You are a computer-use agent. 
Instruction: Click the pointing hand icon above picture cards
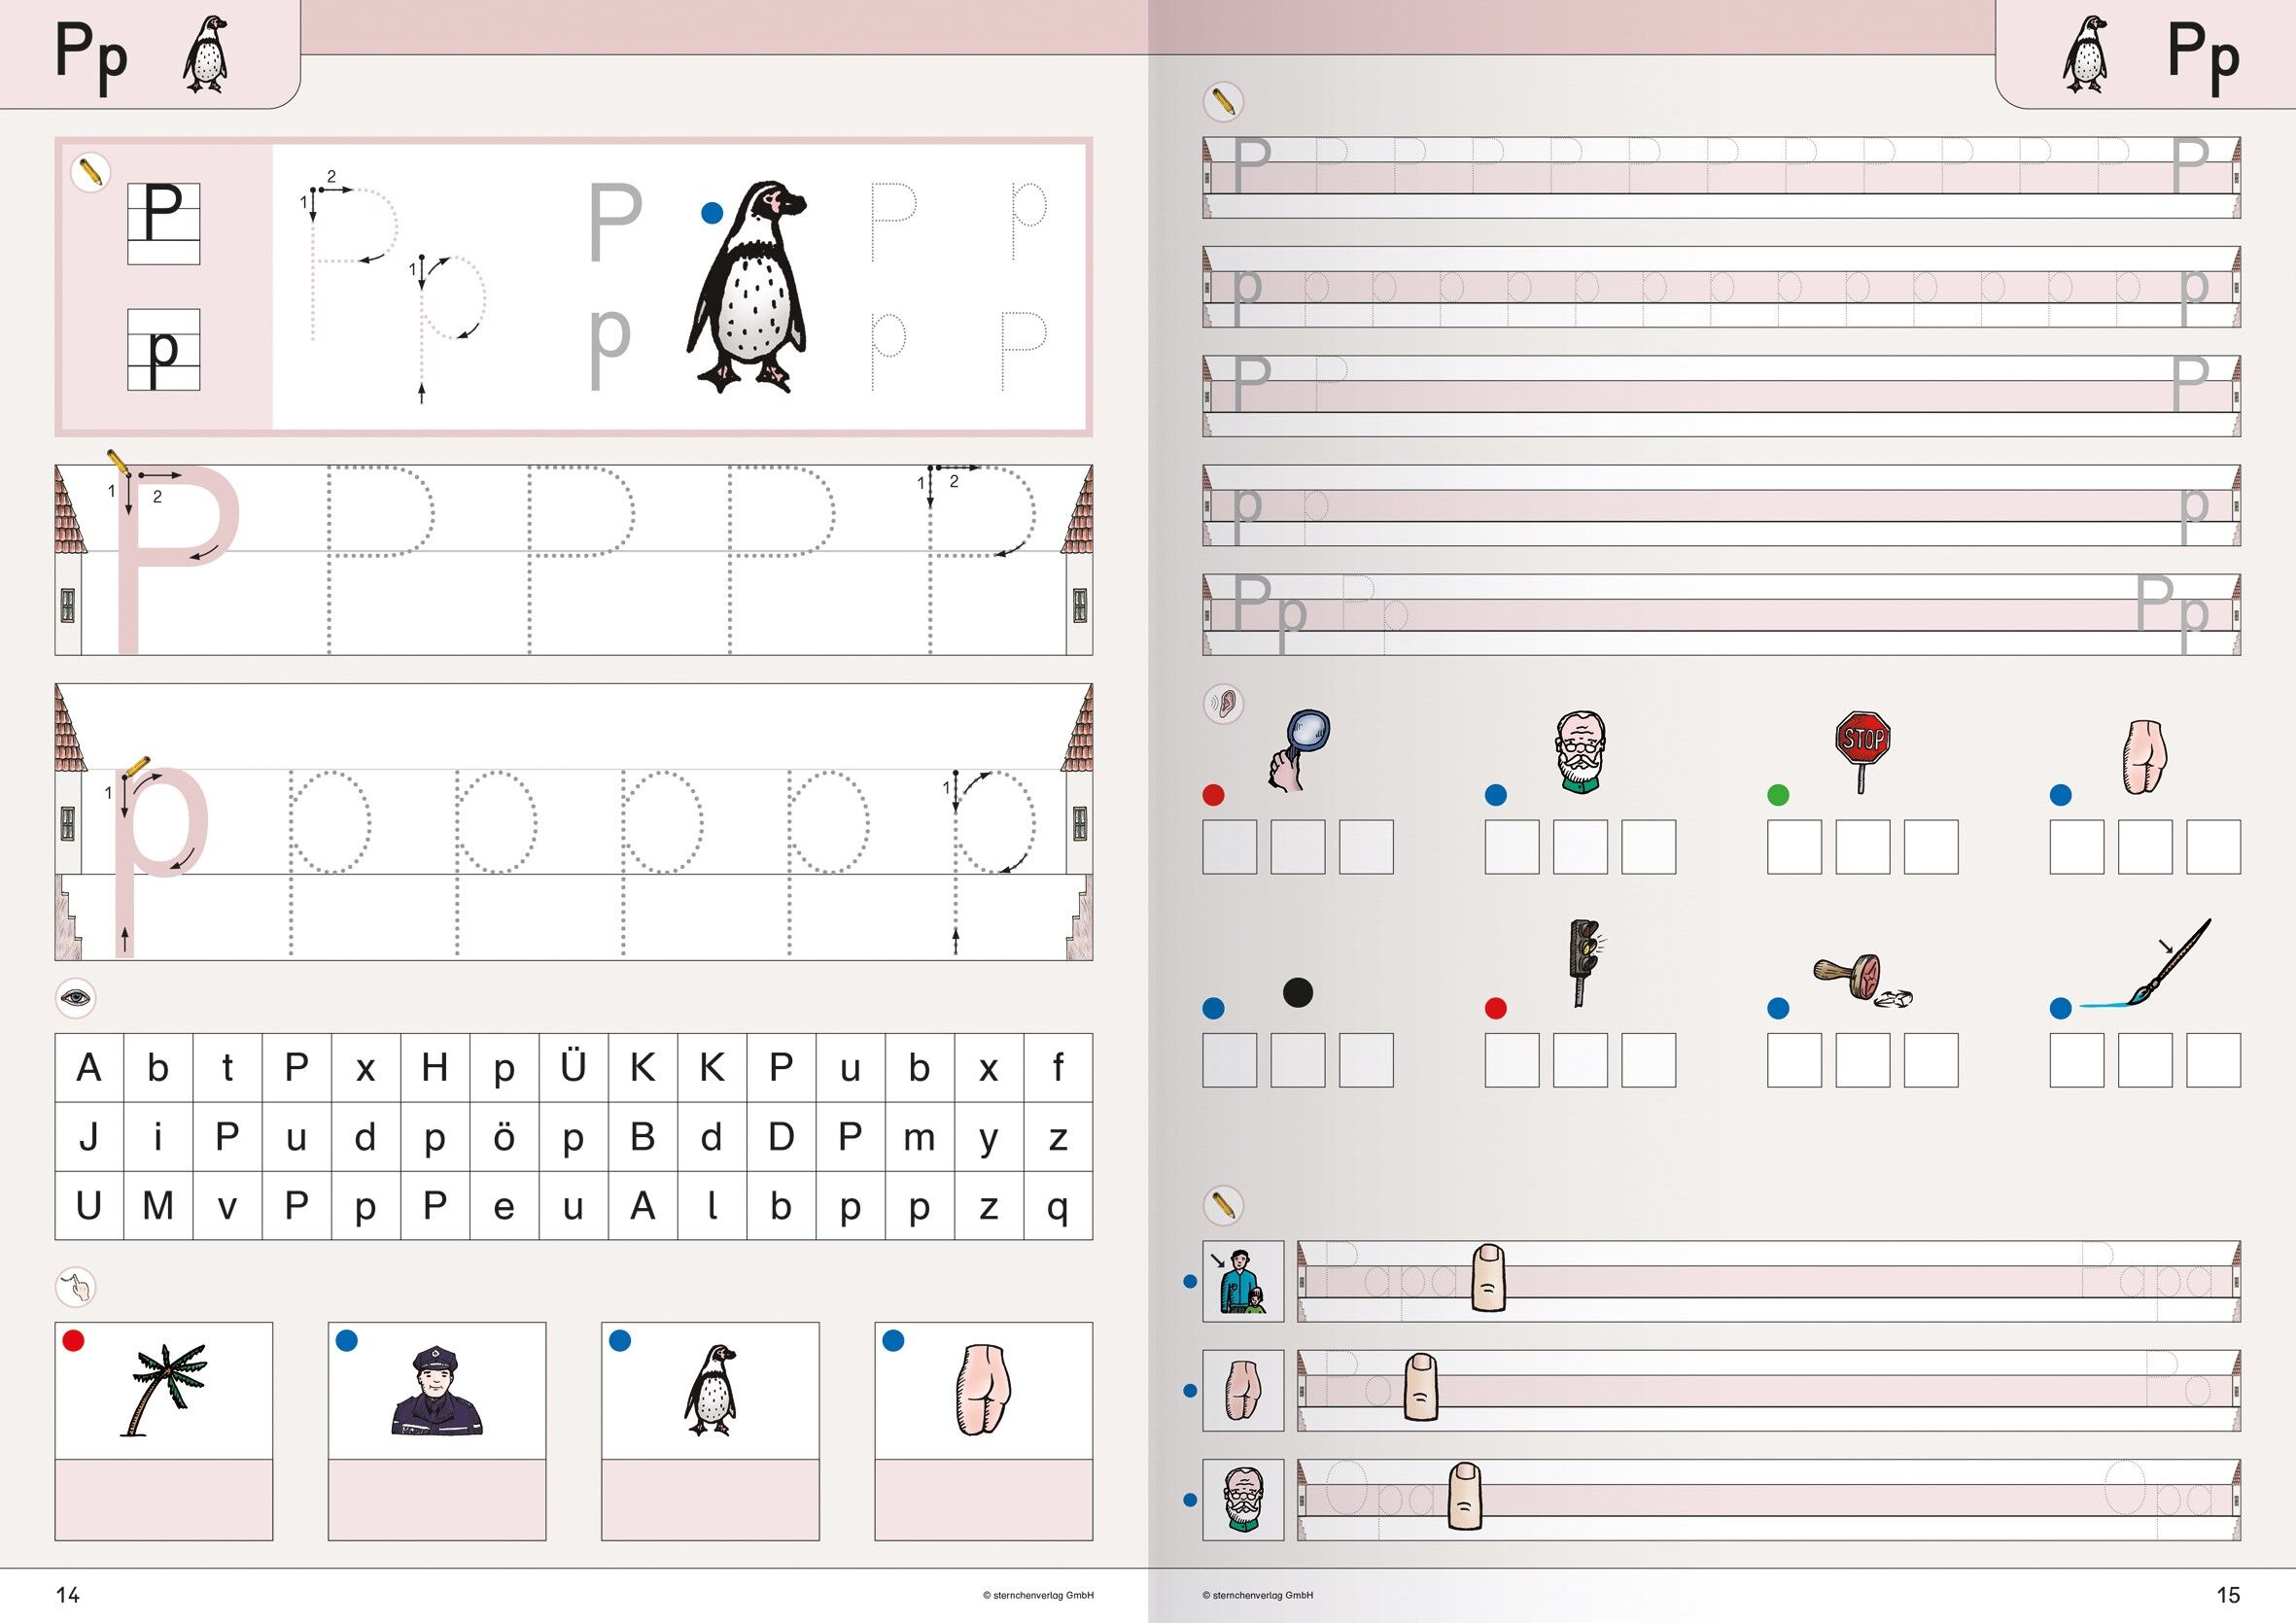pyautogui.click(x=76, y=1286)
